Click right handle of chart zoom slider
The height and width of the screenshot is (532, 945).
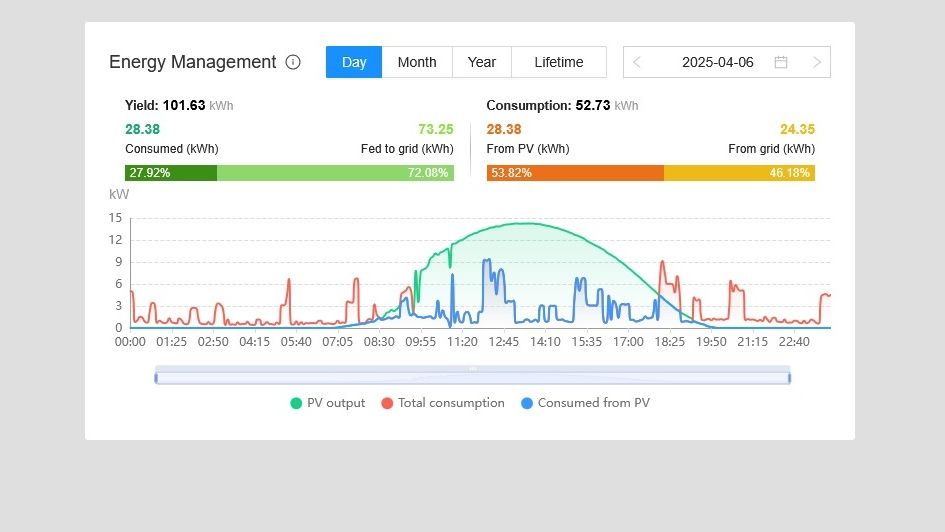click(789, 376)
